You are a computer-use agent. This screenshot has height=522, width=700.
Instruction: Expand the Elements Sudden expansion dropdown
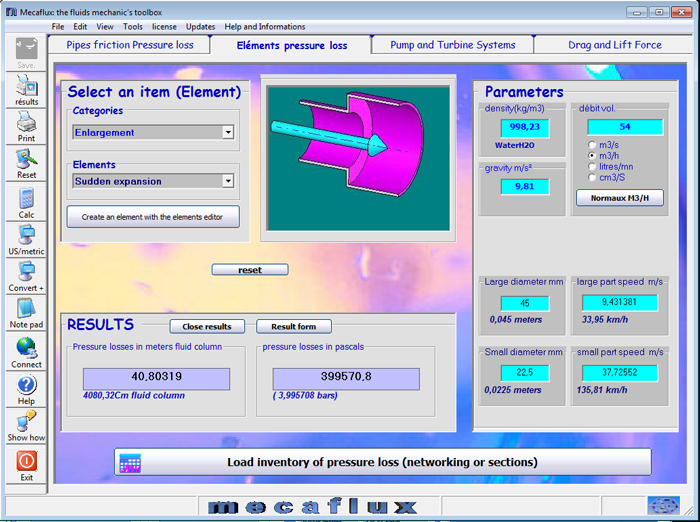pos(228,181)
